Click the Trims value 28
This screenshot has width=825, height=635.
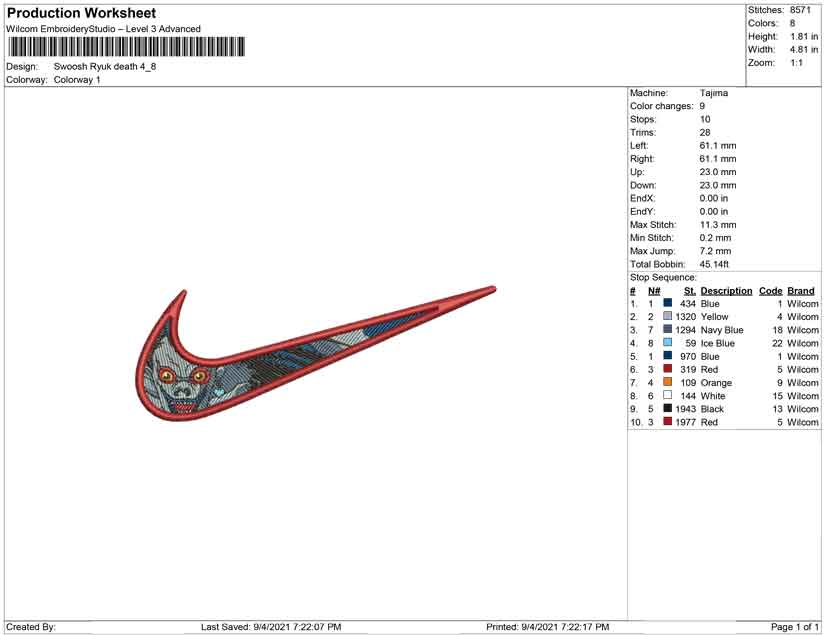click(x=705, y=133)
